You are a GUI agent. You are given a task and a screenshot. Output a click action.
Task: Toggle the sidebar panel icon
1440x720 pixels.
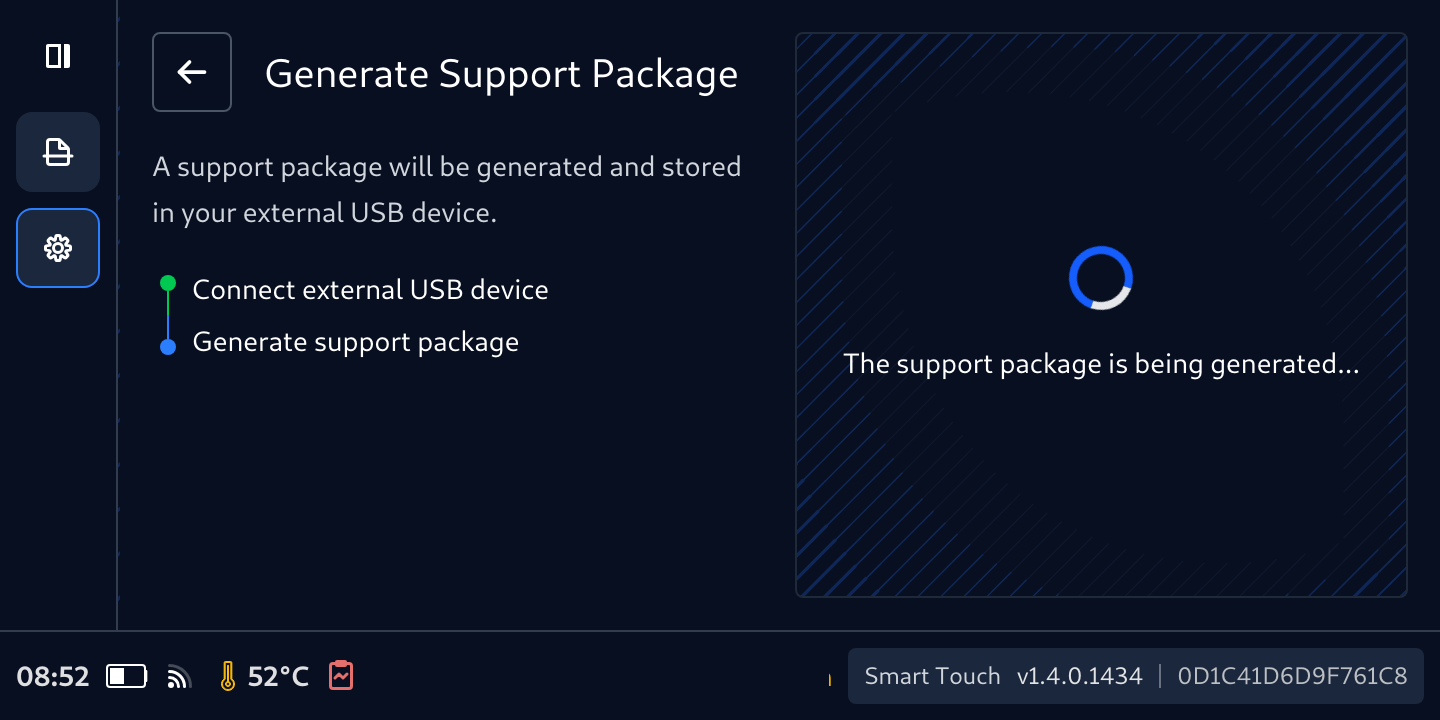click(x=58, y=56)
